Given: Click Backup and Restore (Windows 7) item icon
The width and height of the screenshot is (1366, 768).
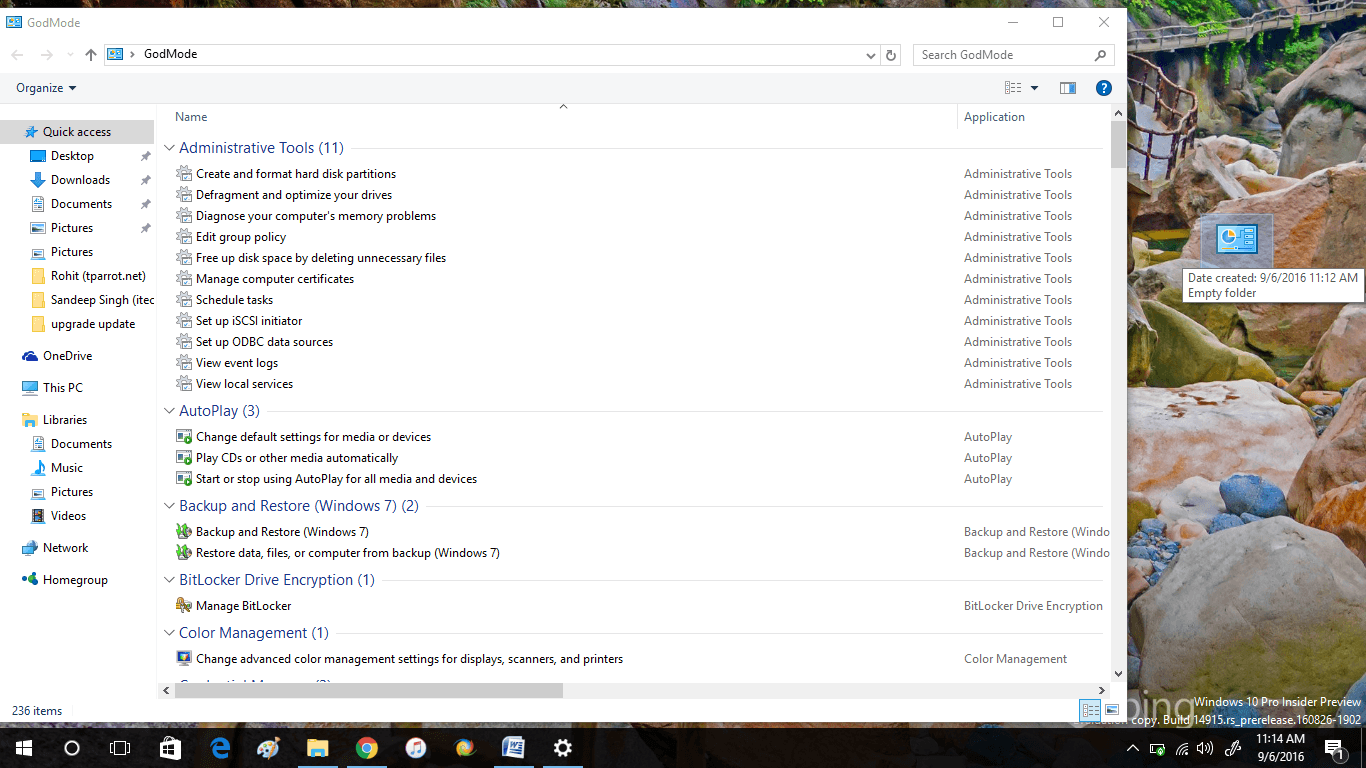Looking at the screenshot, I should pyautogui.click(x=184, y=532).
